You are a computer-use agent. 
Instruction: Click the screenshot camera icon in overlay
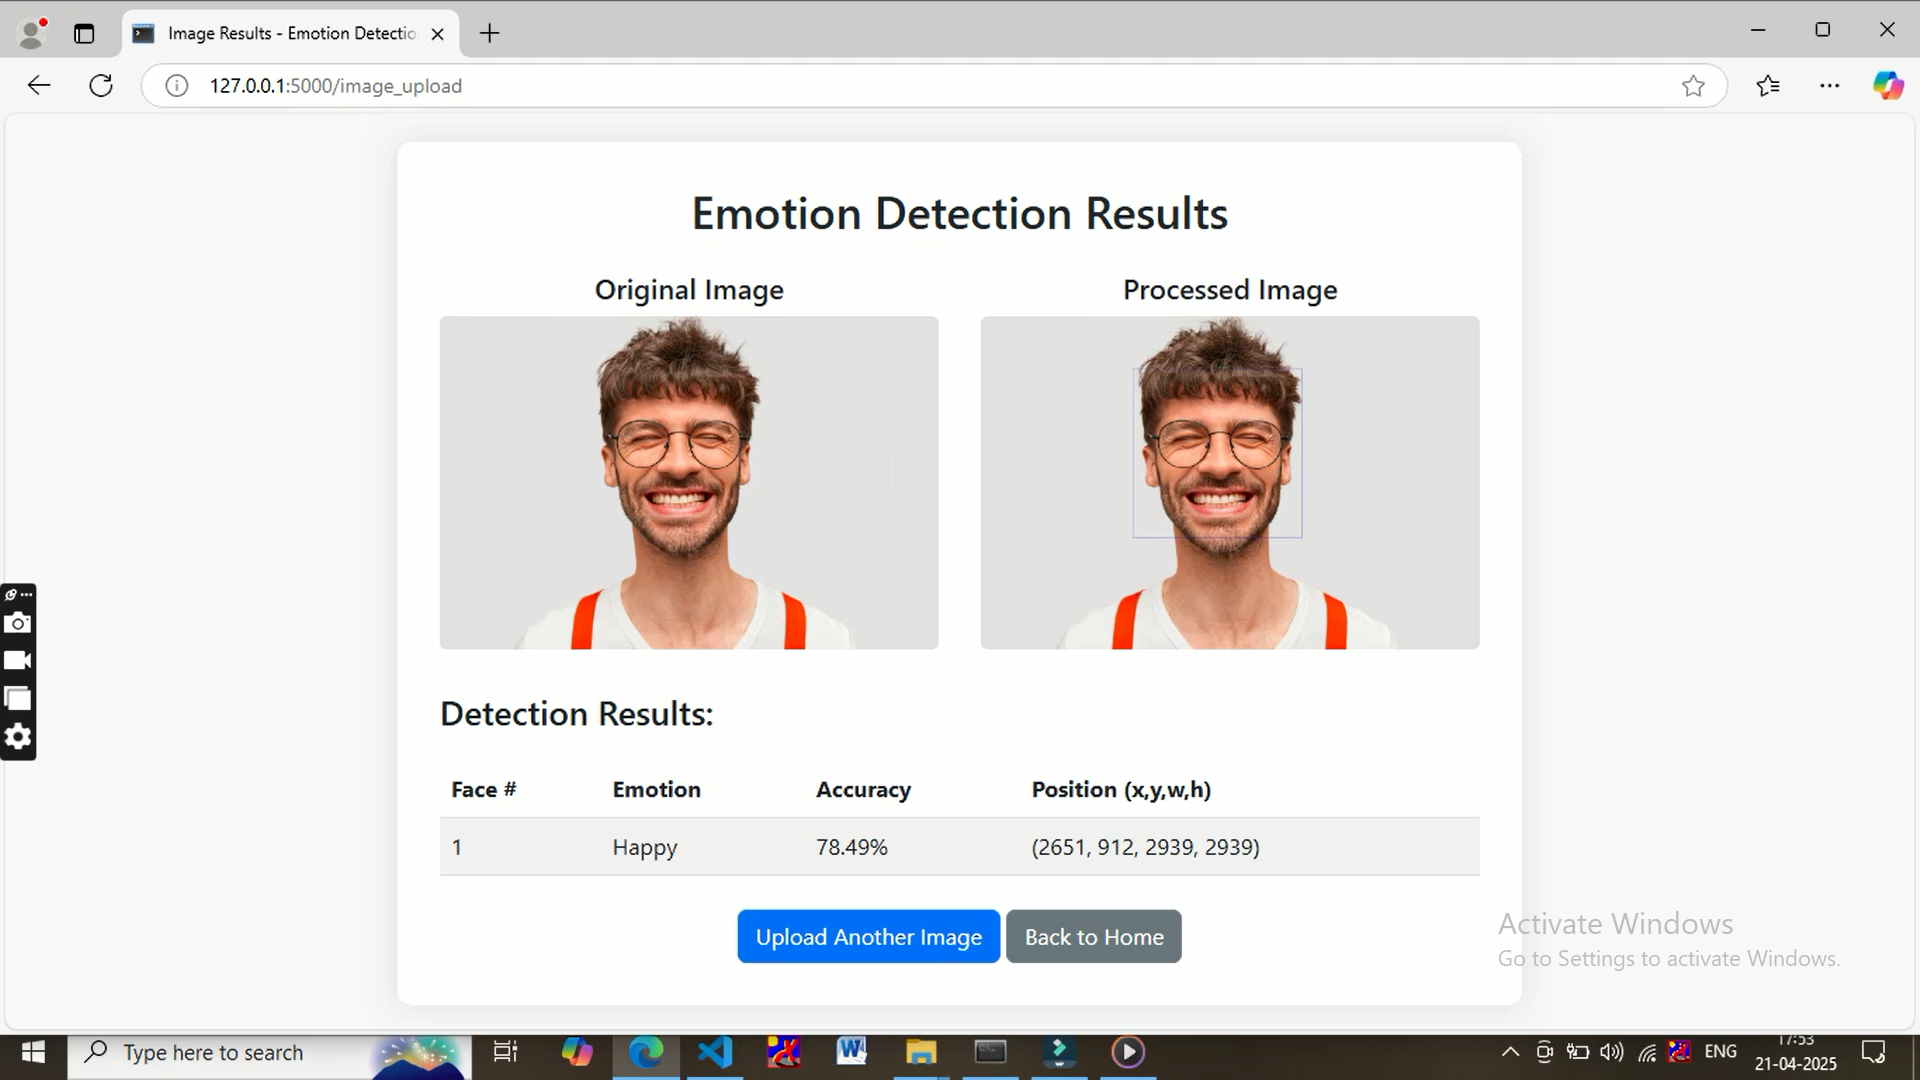tap(18, 623)
